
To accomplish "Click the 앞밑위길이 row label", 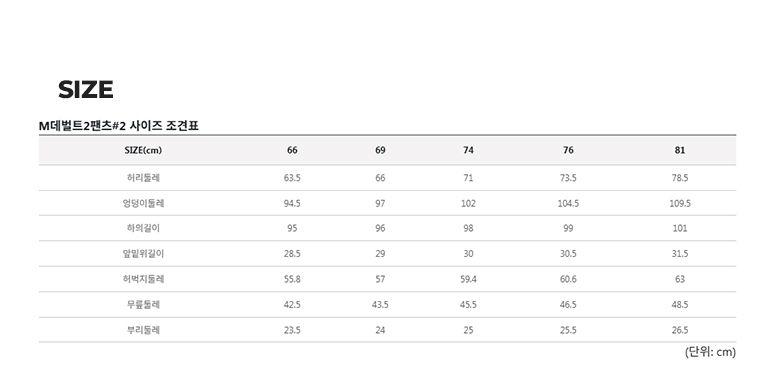I will coord(143,254).
